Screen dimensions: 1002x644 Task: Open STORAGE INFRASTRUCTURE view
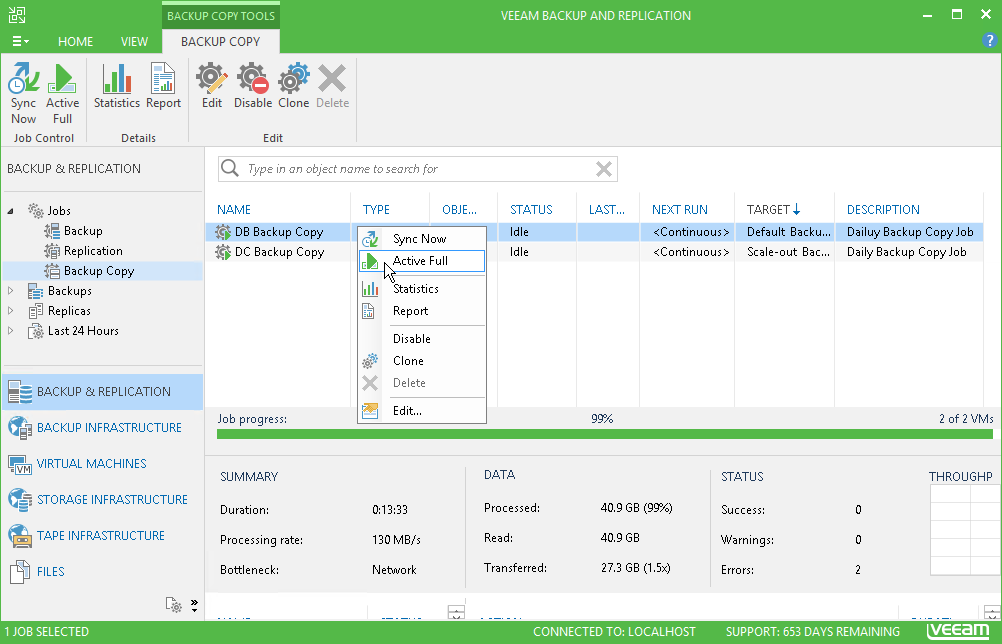click(x=102, y=500)
